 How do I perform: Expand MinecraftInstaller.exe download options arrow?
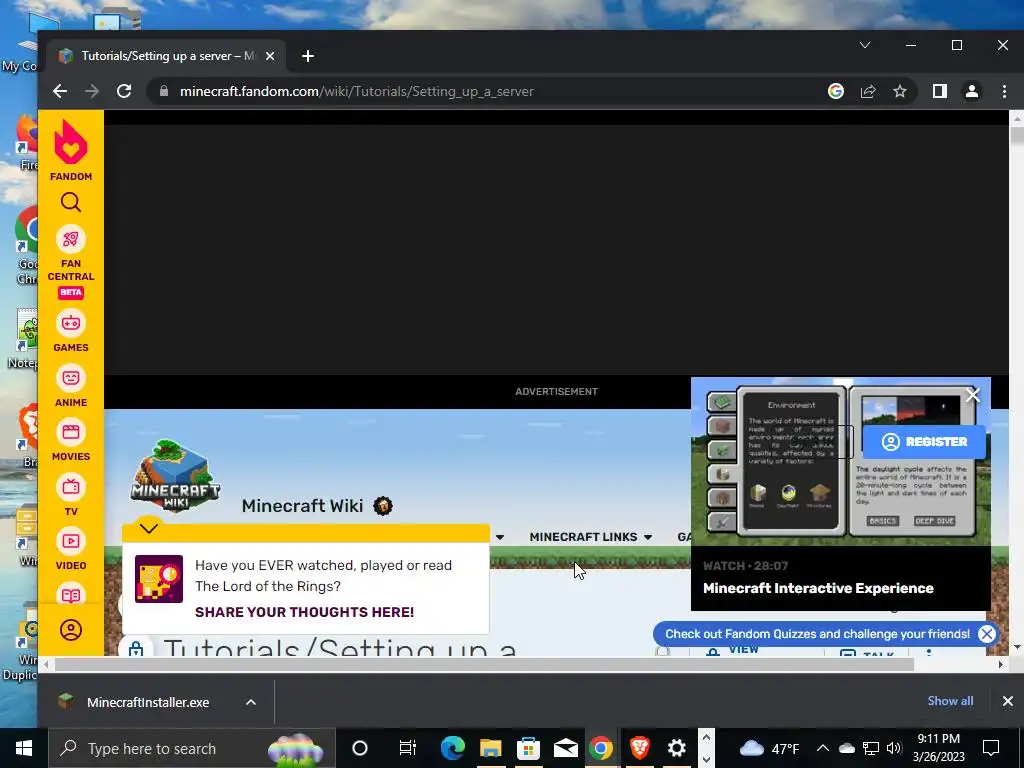pos(251,702)
